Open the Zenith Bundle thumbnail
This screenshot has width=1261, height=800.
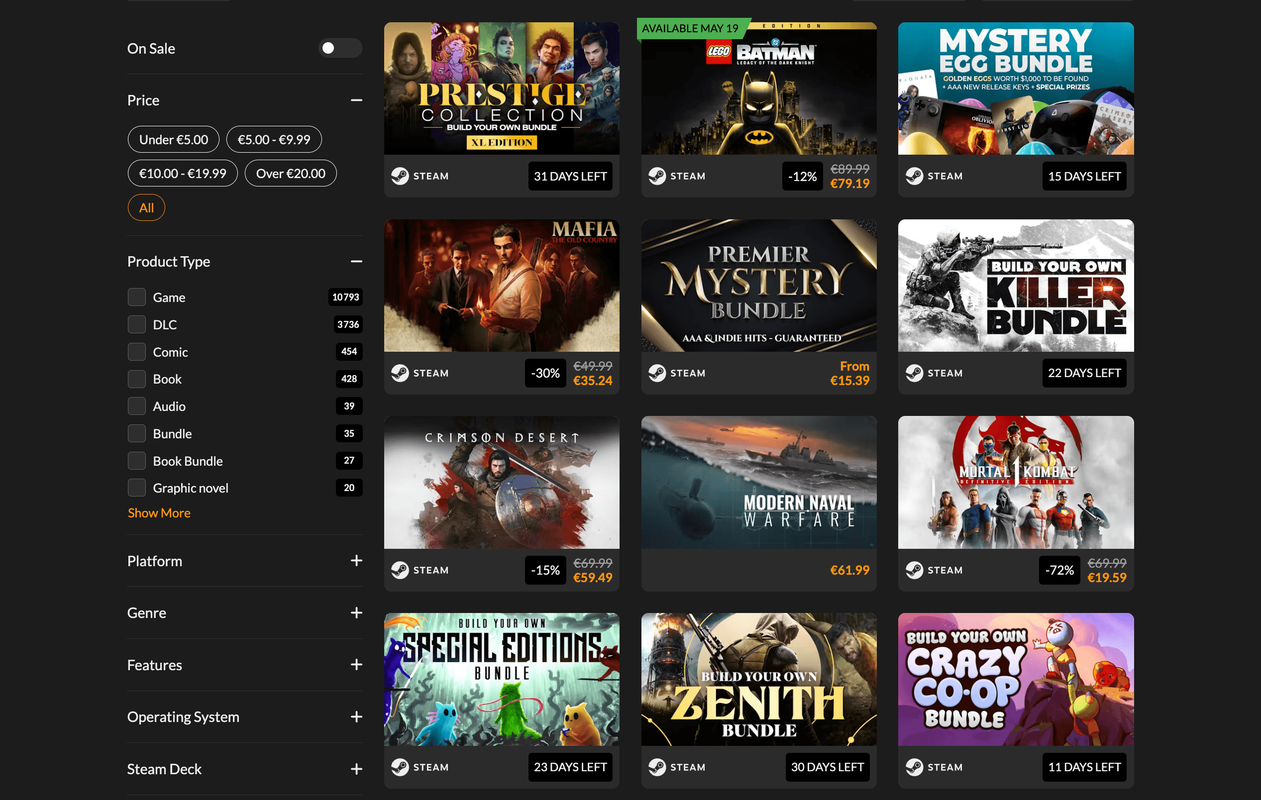759,679
